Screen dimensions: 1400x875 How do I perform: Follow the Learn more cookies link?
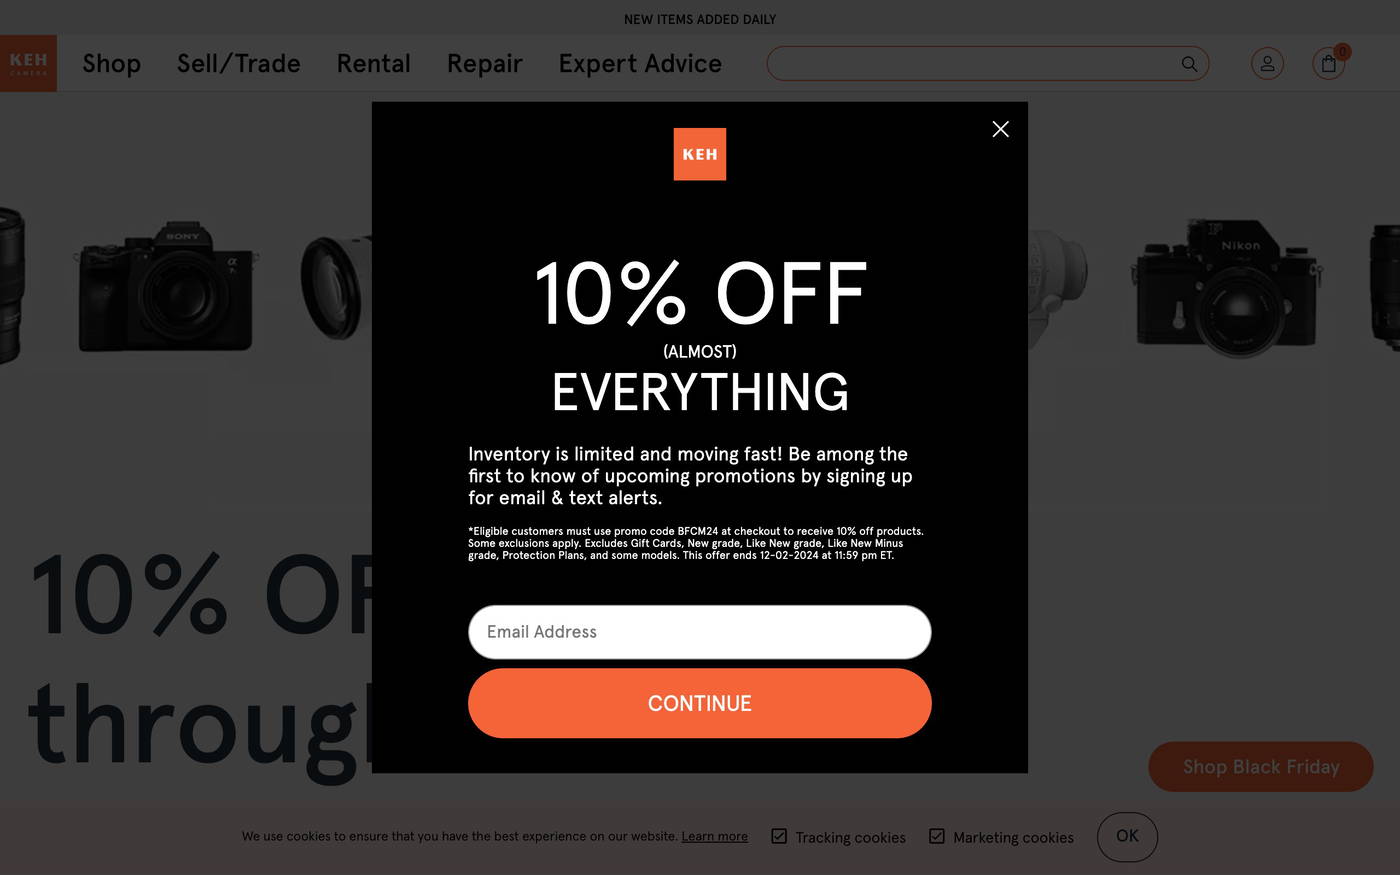[714, 836]
